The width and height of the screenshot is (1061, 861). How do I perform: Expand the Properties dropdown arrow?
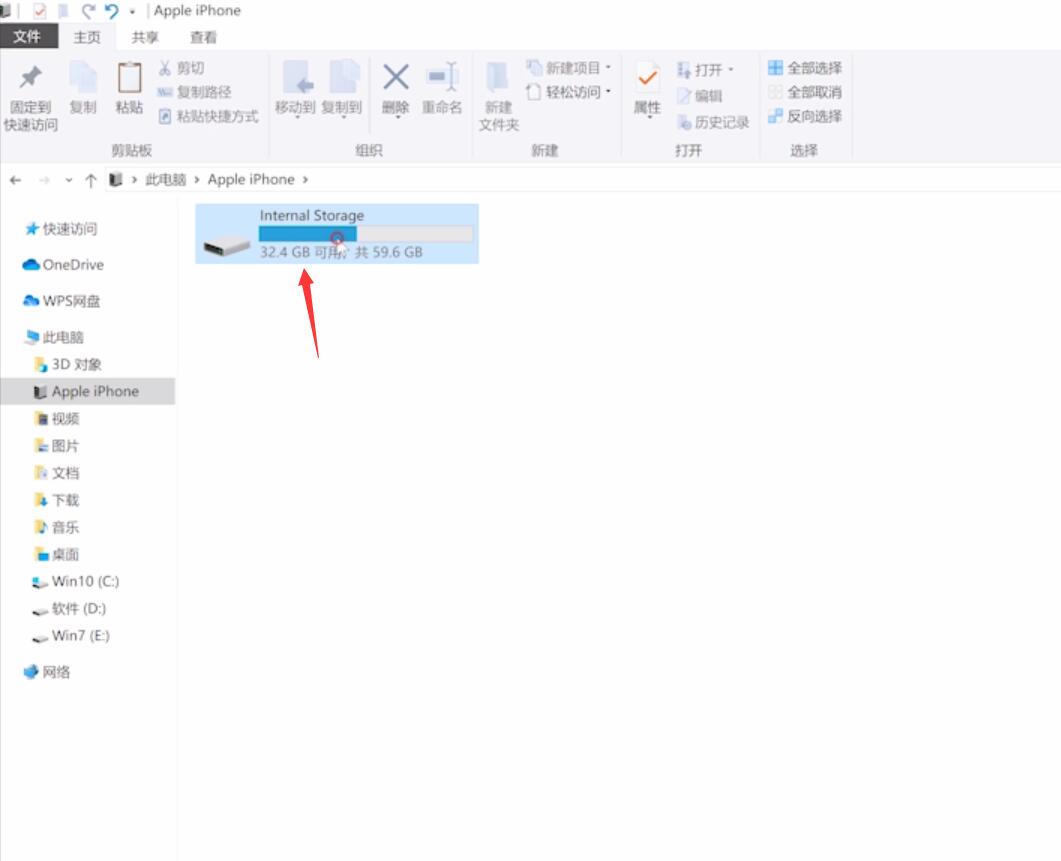[x=649, y=117]
